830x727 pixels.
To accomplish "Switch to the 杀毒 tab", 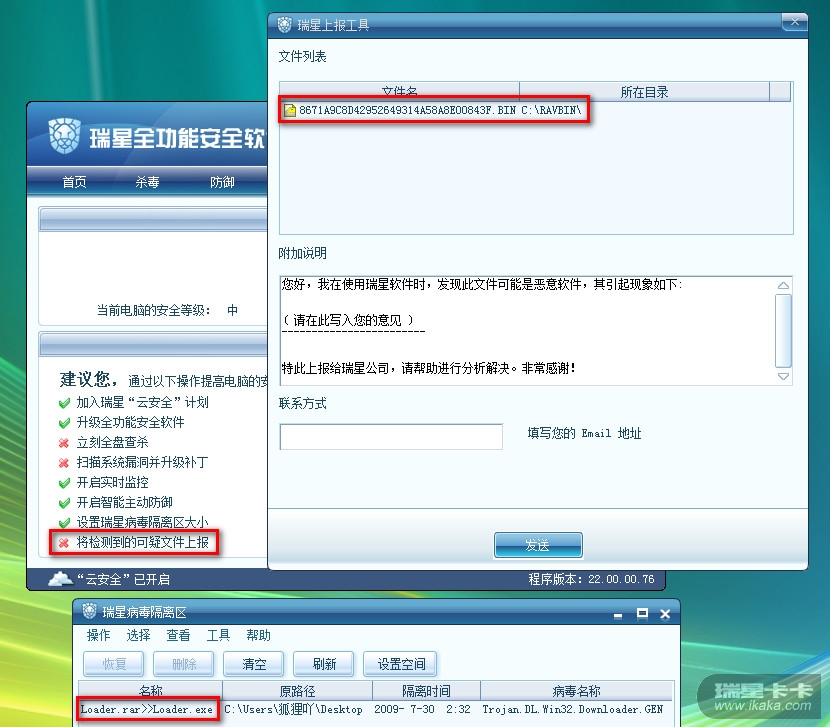I will (147, 182).
